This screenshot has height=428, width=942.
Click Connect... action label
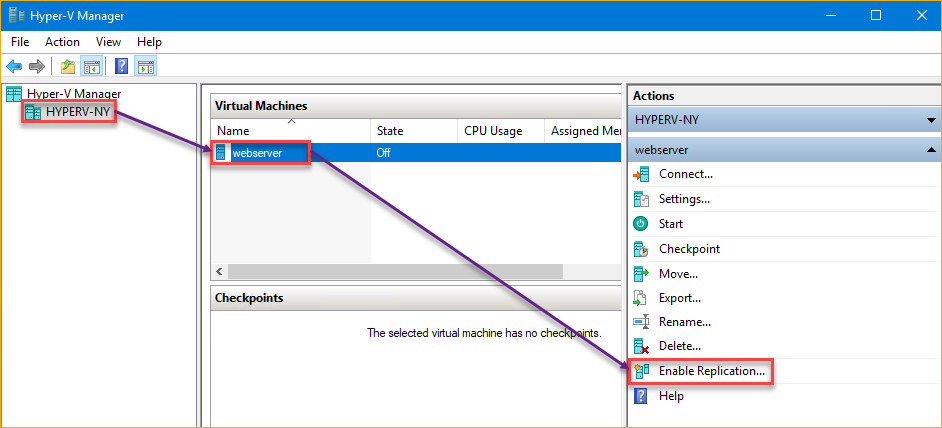tap(686, 174)
